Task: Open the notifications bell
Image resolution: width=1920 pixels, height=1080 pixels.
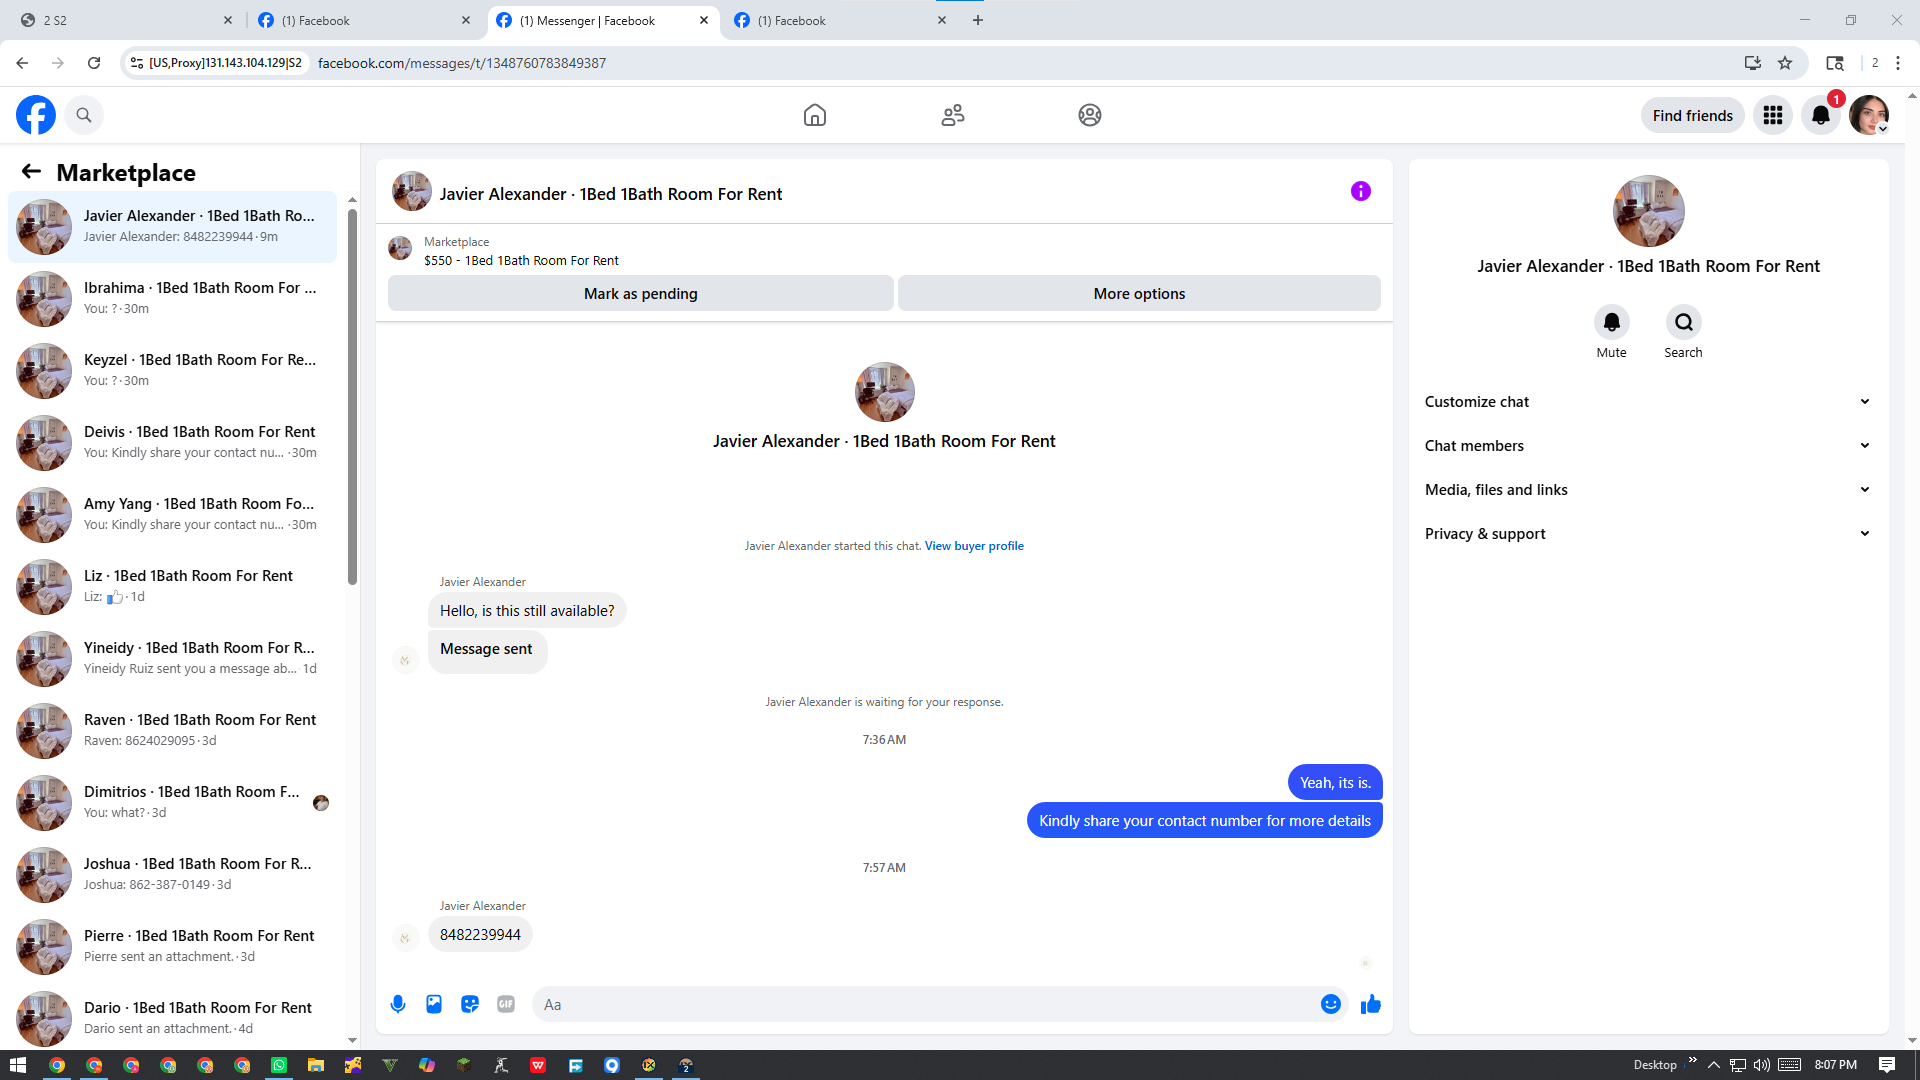Action: (1821, 115)
